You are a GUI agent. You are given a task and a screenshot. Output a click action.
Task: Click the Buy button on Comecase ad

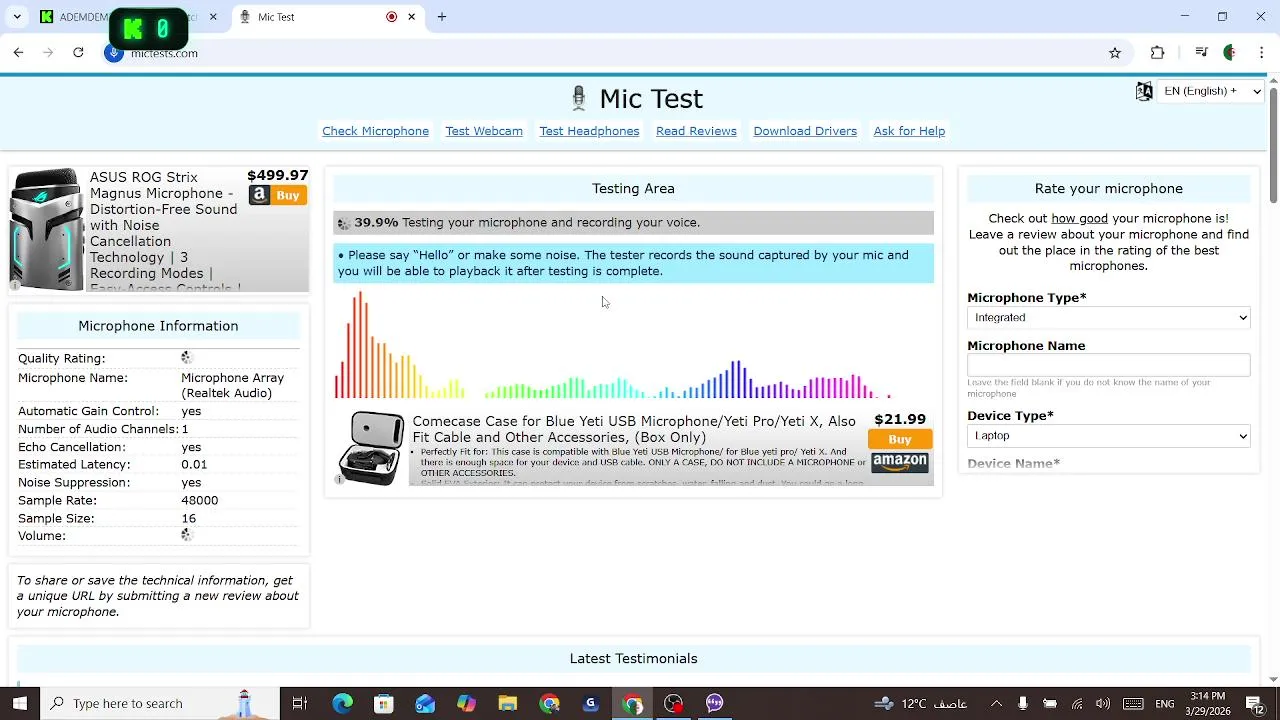pyautogui.click(x=900, y=439)
